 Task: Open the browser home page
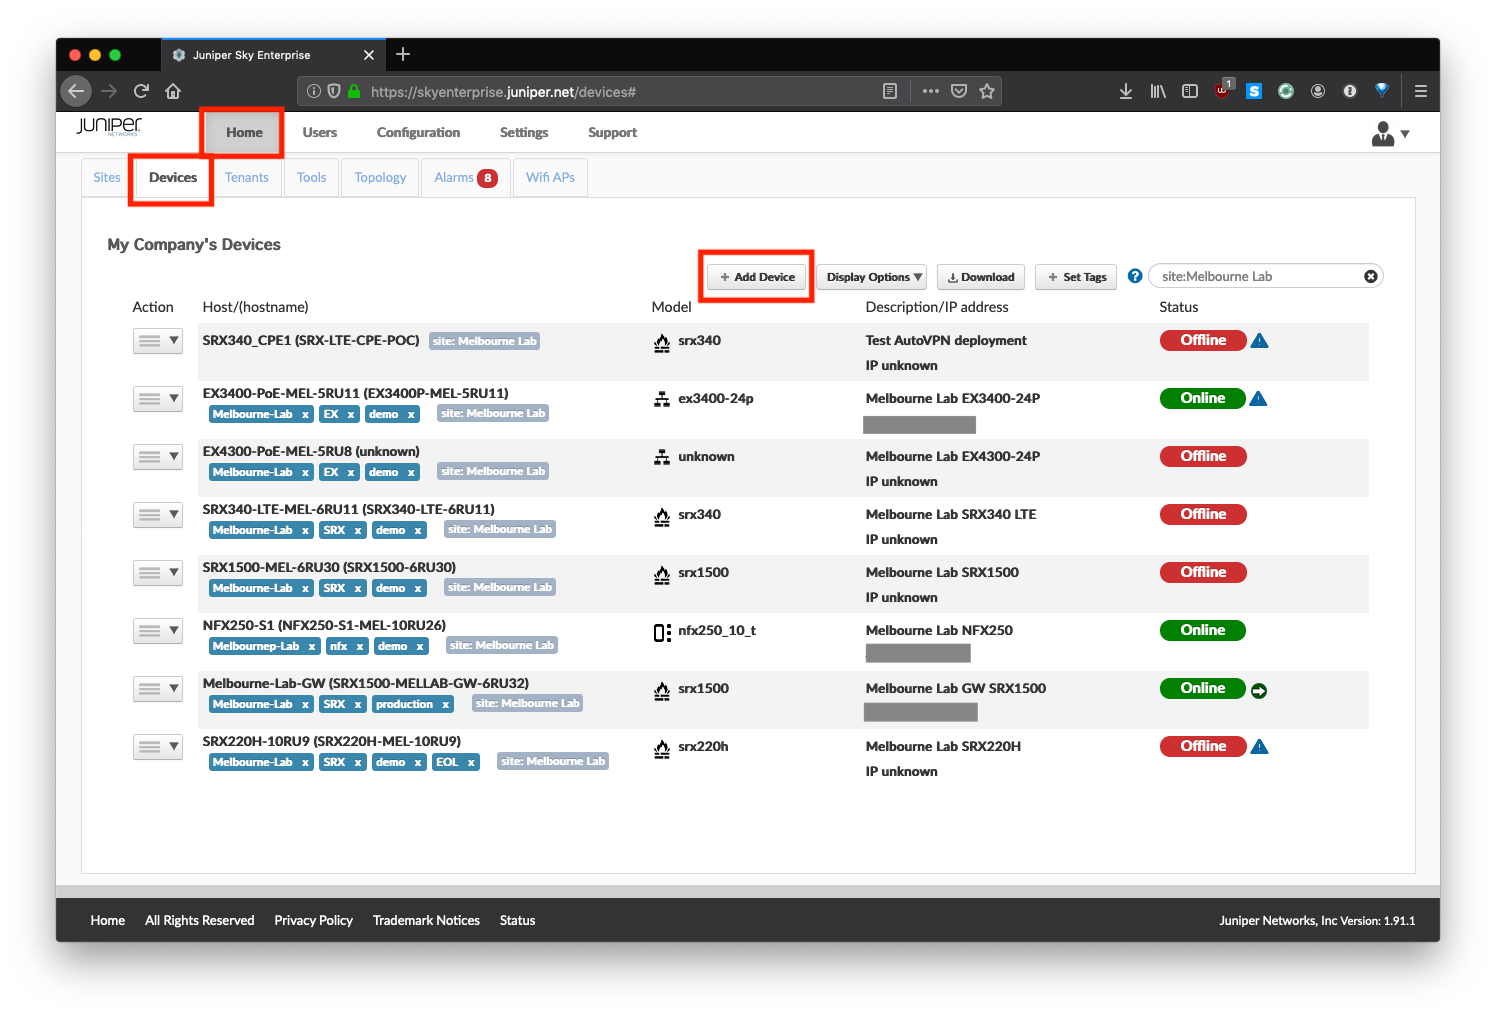173,91
